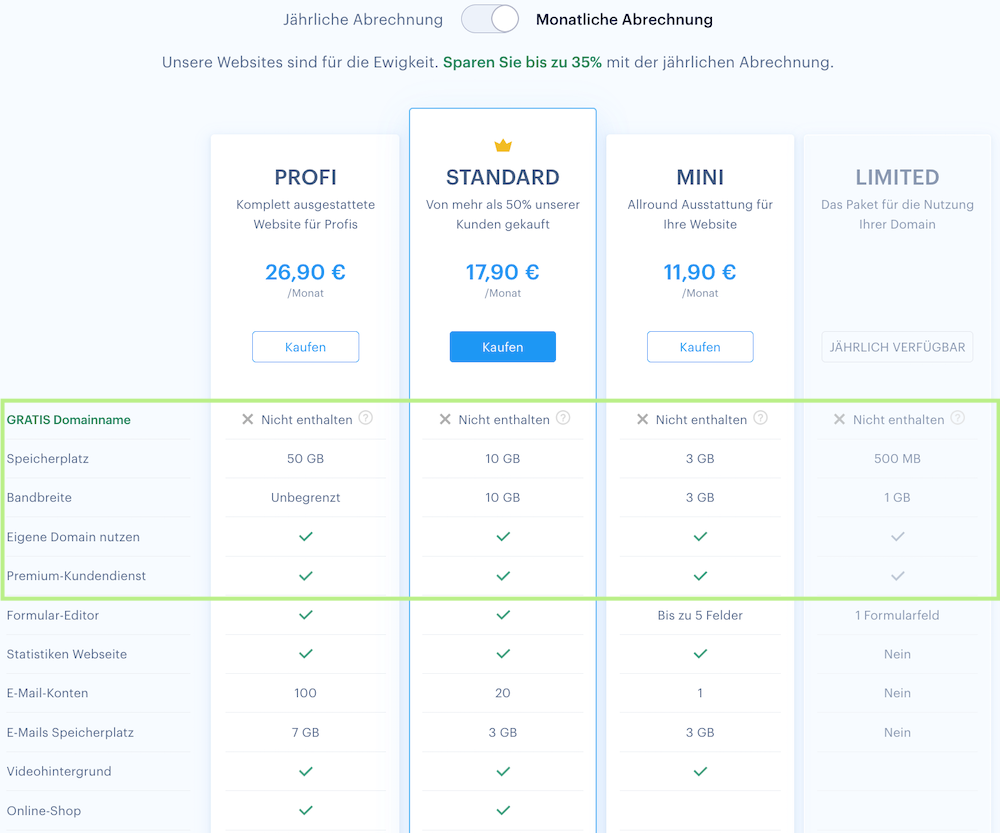Click LIMITED checkmark for Premium-Kundendienst

click(898, 576)
